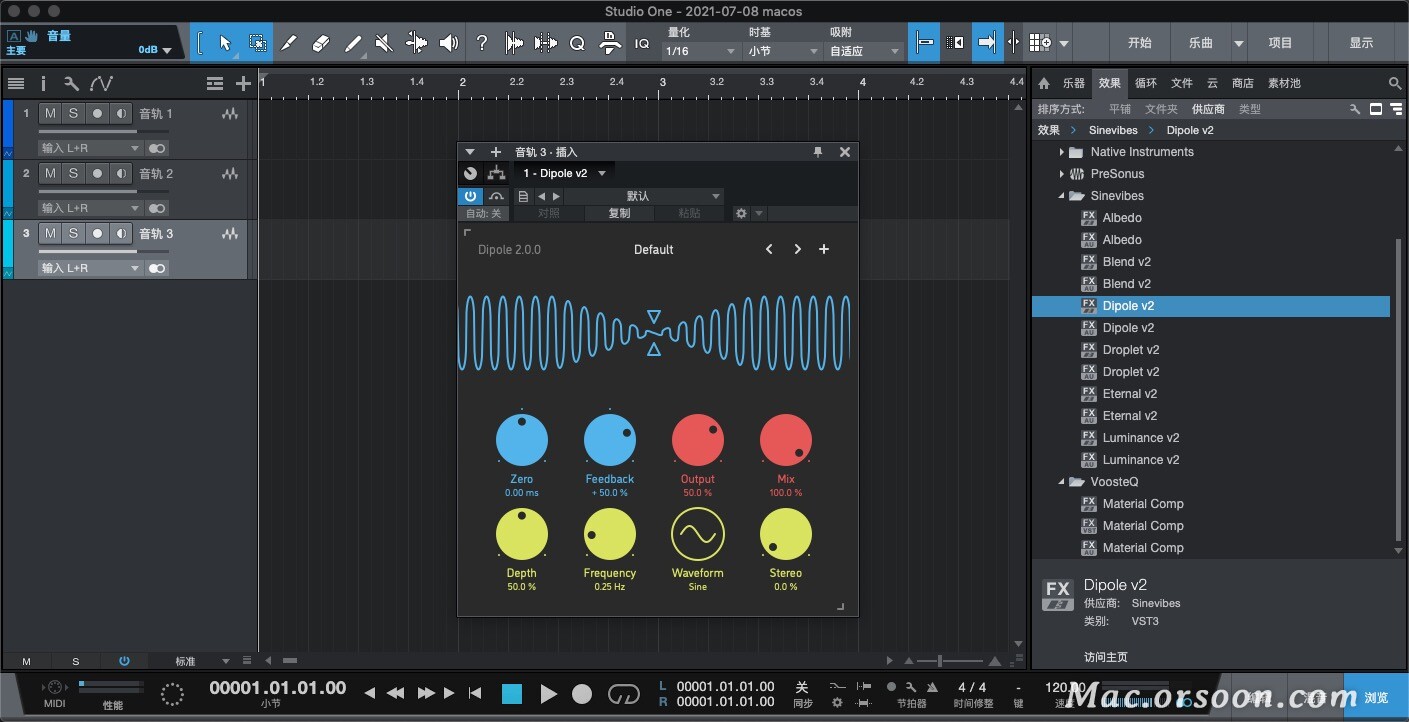Save new Dipole preset with plus
This screenshot has width=1409, height=722.
coord(824,249)
